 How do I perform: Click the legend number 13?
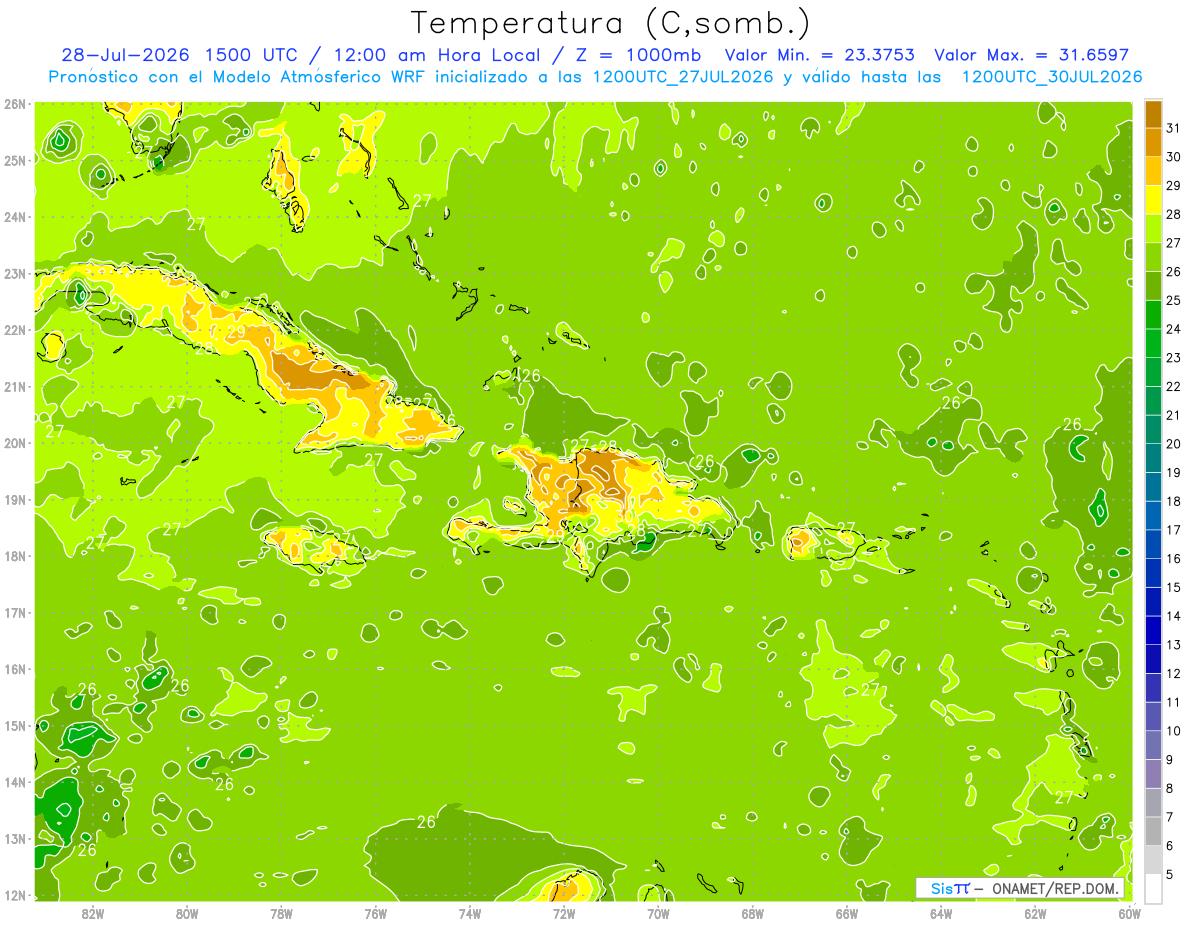(x=1174, y=645)
